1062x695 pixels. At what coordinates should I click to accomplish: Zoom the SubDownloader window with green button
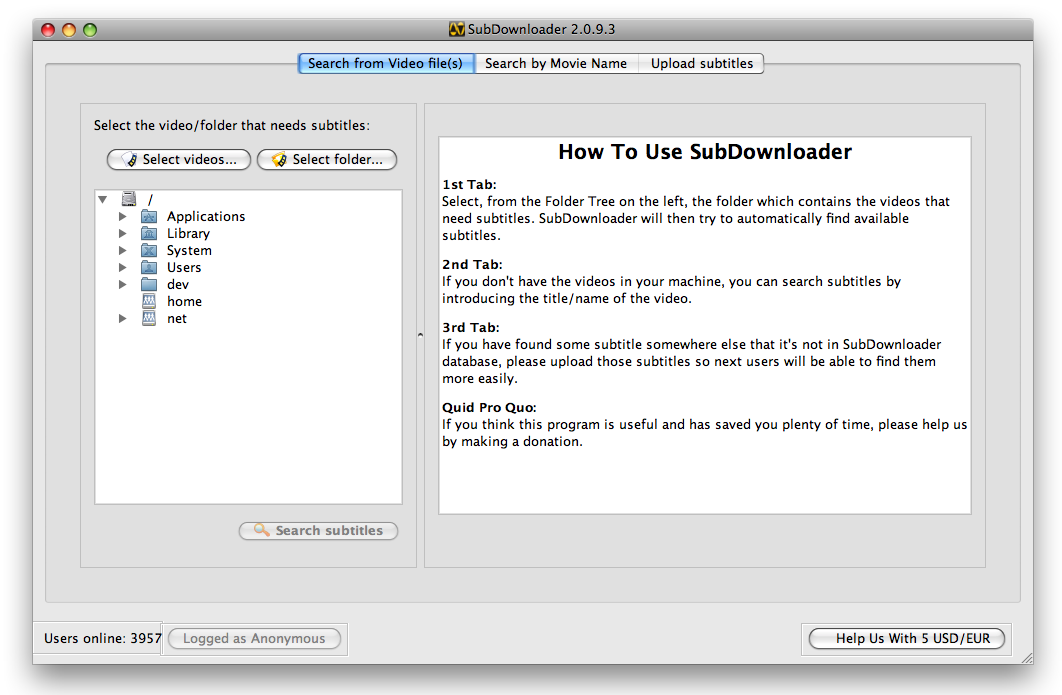click(x=90, y=30)
